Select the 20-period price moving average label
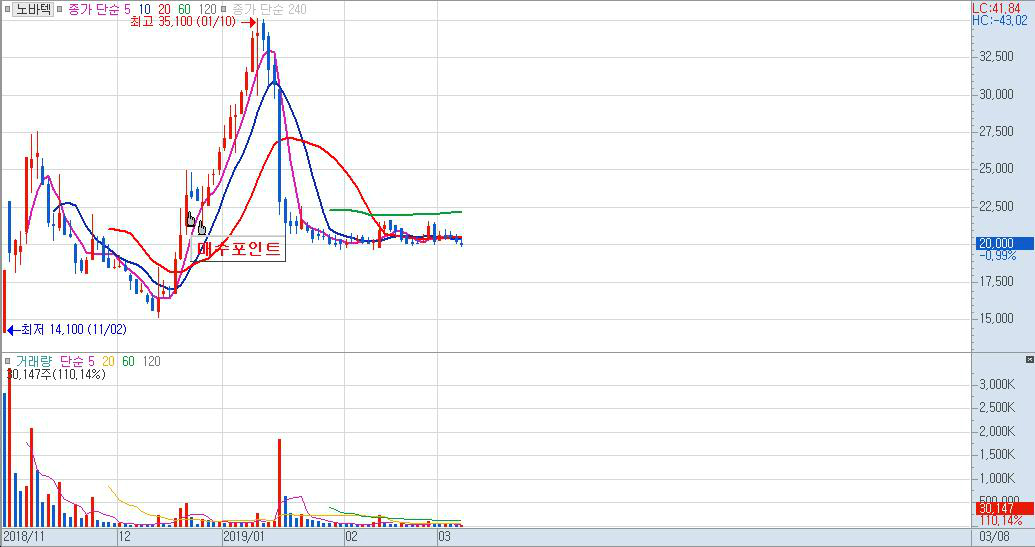The width and height of the screenshot is (1035, 547). tap(164, 9)
